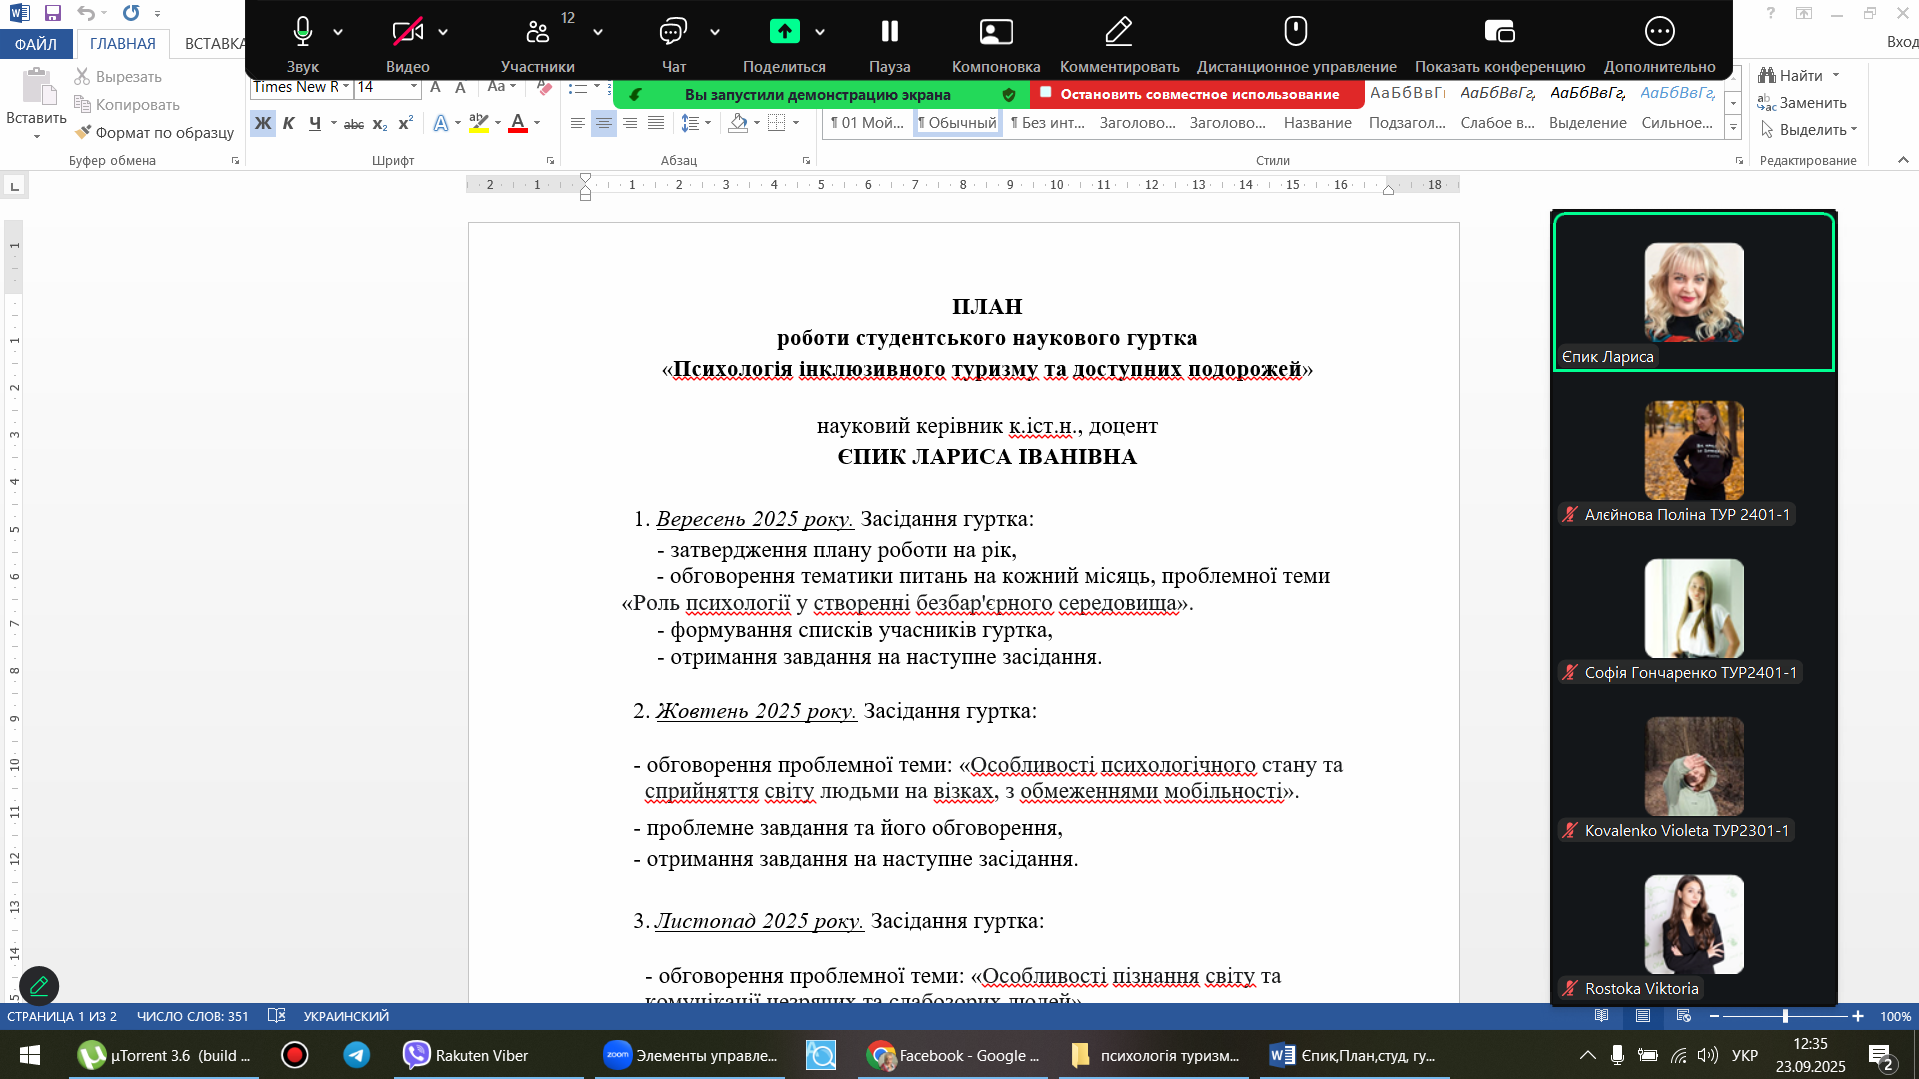This screenshot has height=1079, width=1919.
Task: Open the ФАЙЛ tab
Action: pos(36,44)
